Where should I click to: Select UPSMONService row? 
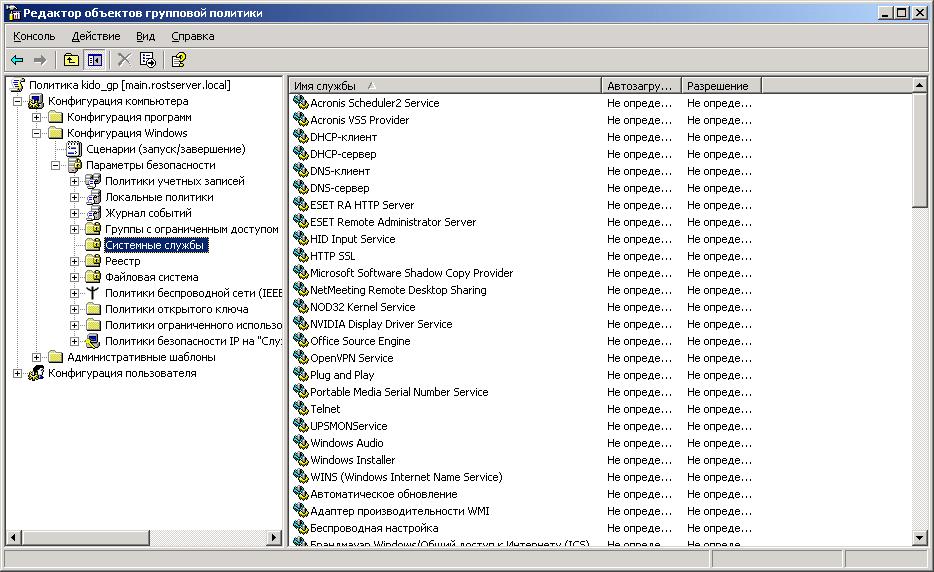(x=348, y=426)
